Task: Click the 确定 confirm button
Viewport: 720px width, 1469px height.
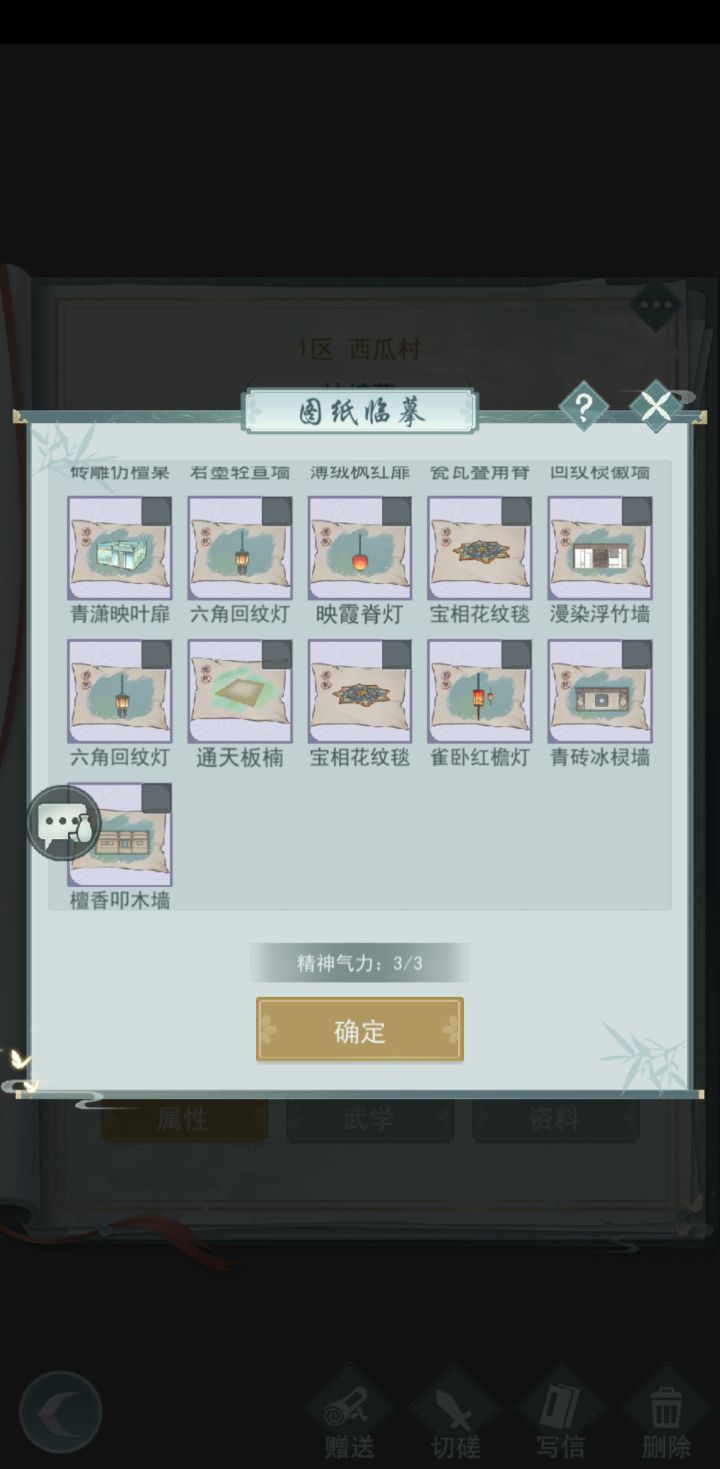Action: point(360,1030)
